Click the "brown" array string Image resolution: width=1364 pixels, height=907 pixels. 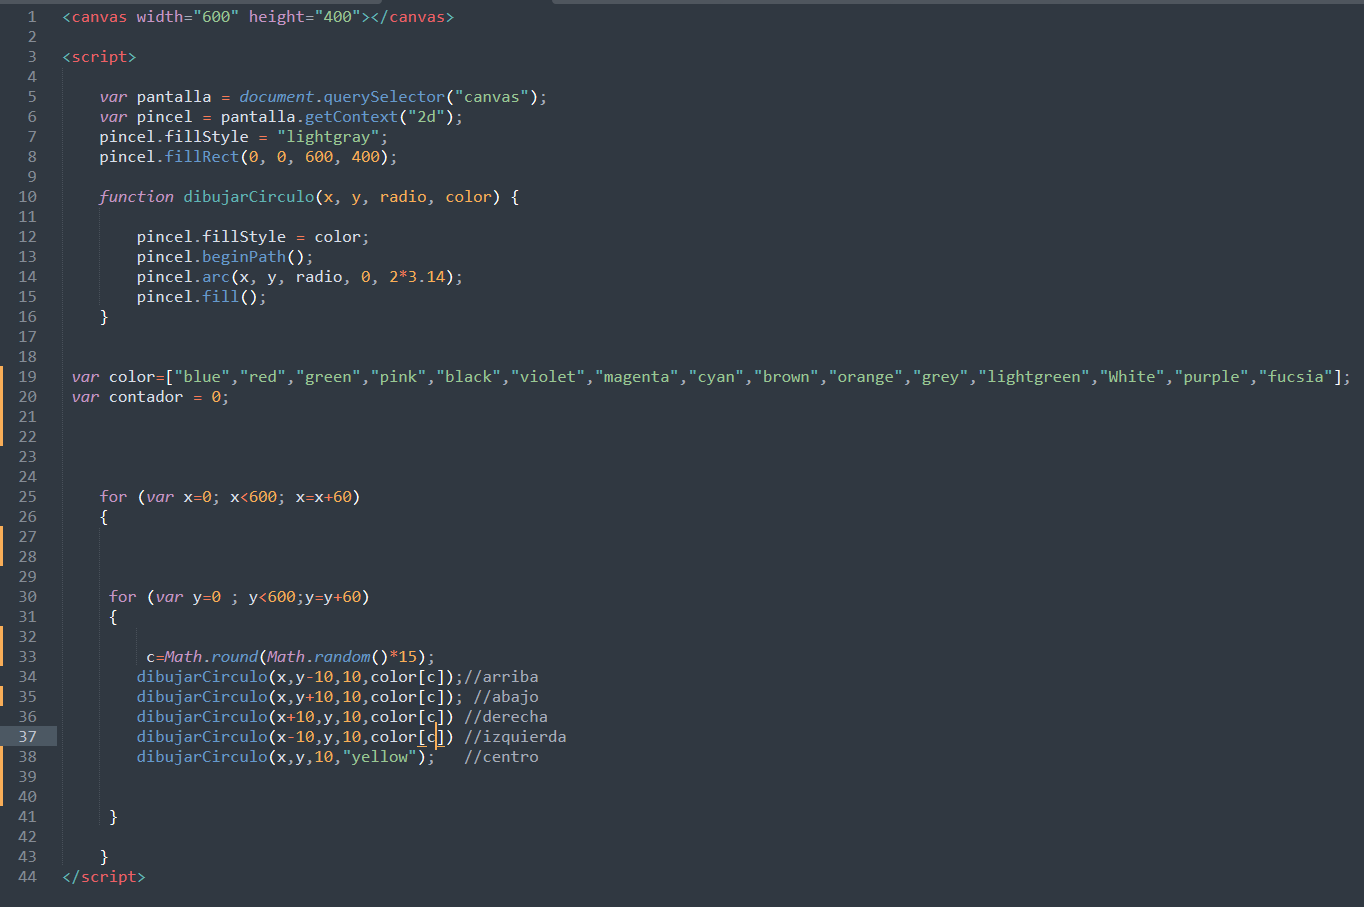point(786,377)
